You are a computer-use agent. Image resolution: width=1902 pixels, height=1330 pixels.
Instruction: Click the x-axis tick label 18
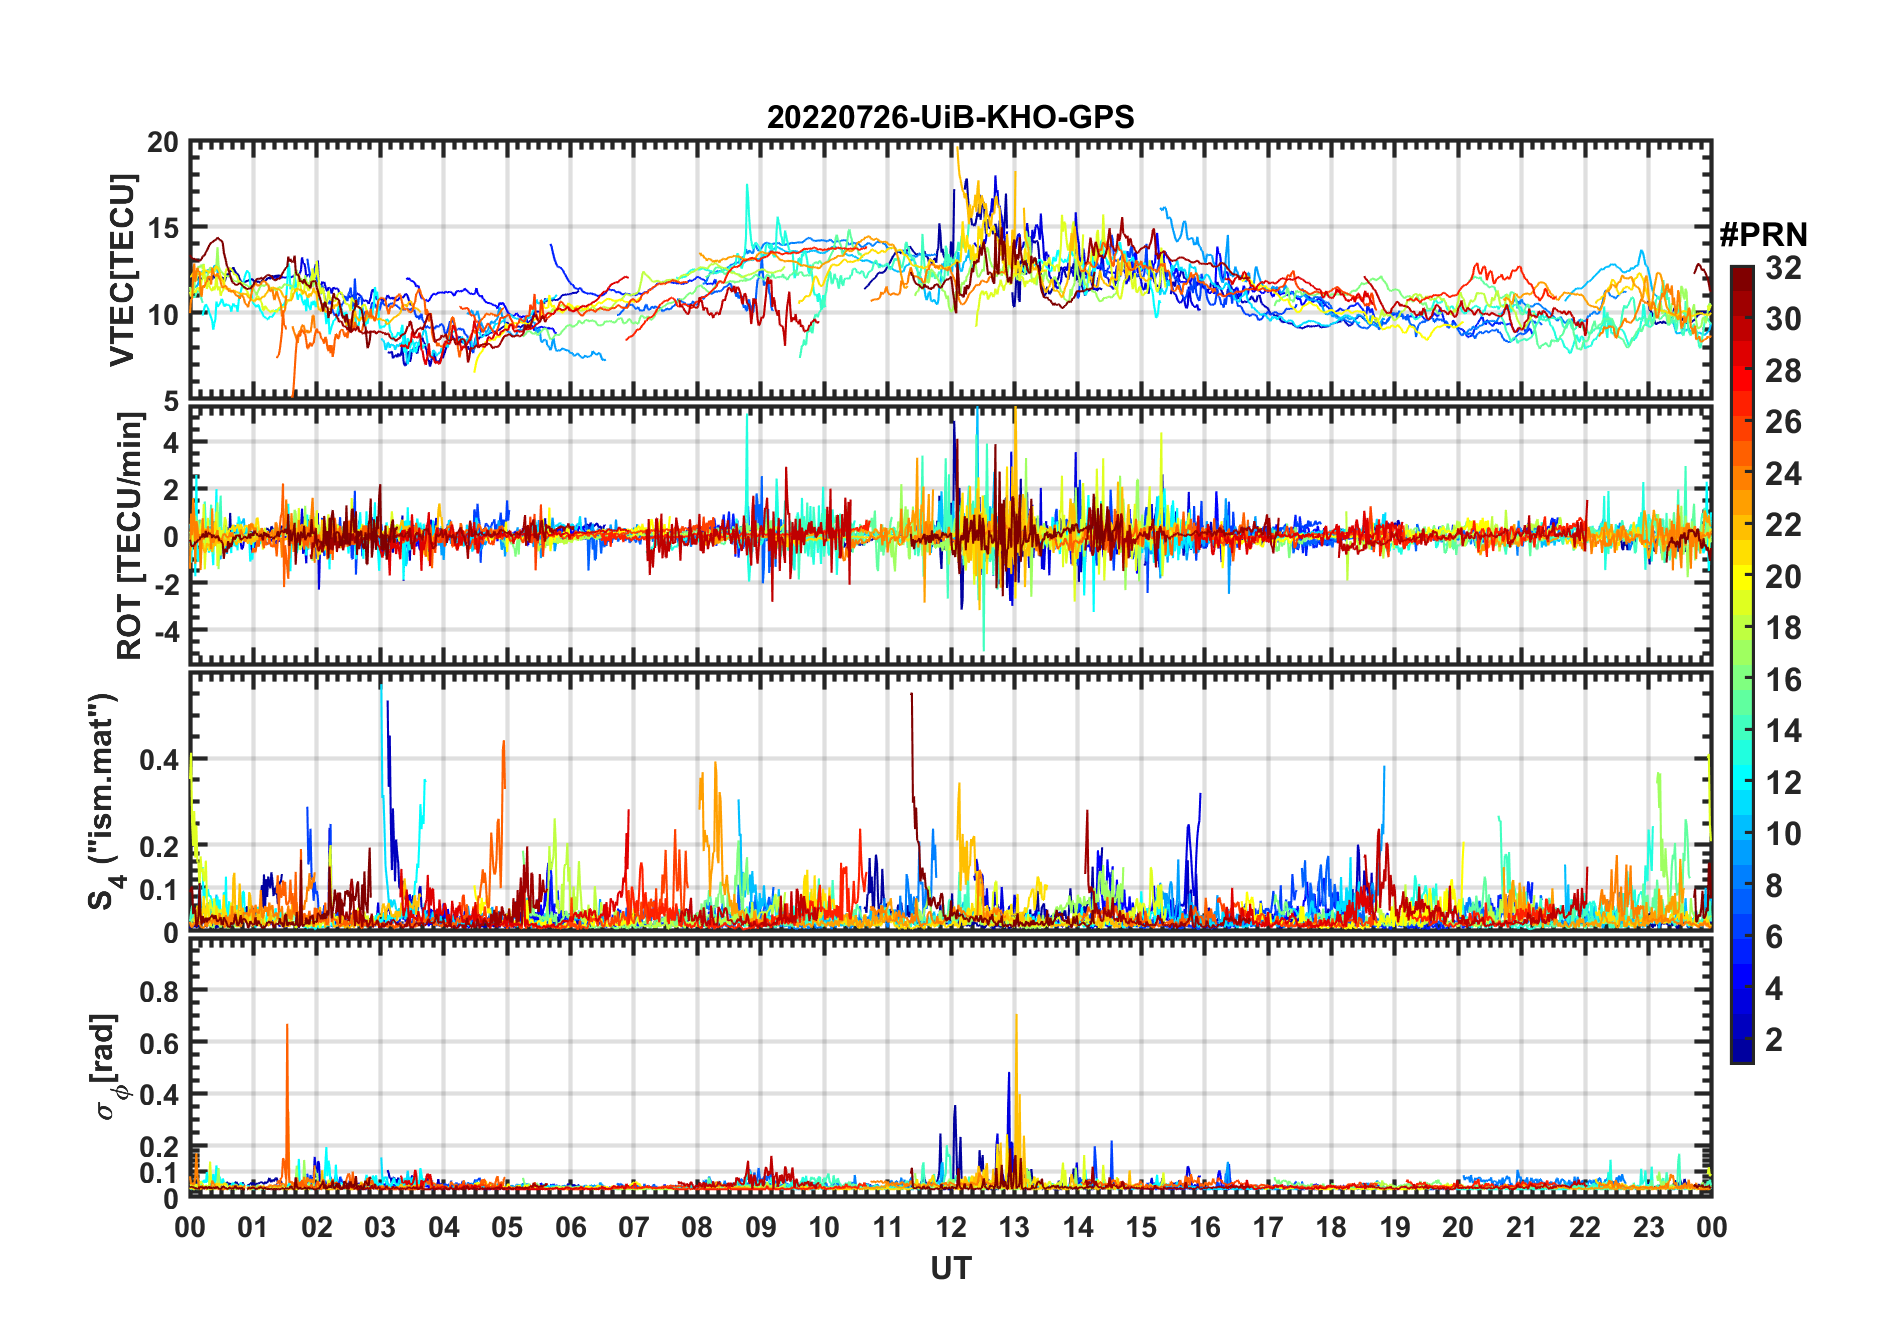pos(1331,1227)
